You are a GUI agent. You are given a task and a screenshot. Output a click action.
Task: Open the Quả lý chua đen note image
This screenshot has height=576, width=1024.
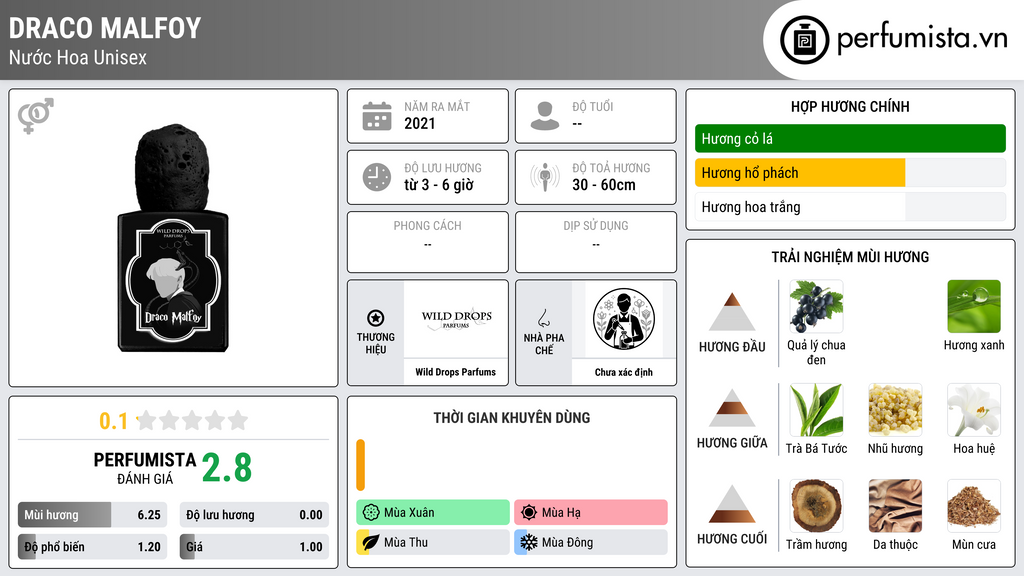(816, 307)
